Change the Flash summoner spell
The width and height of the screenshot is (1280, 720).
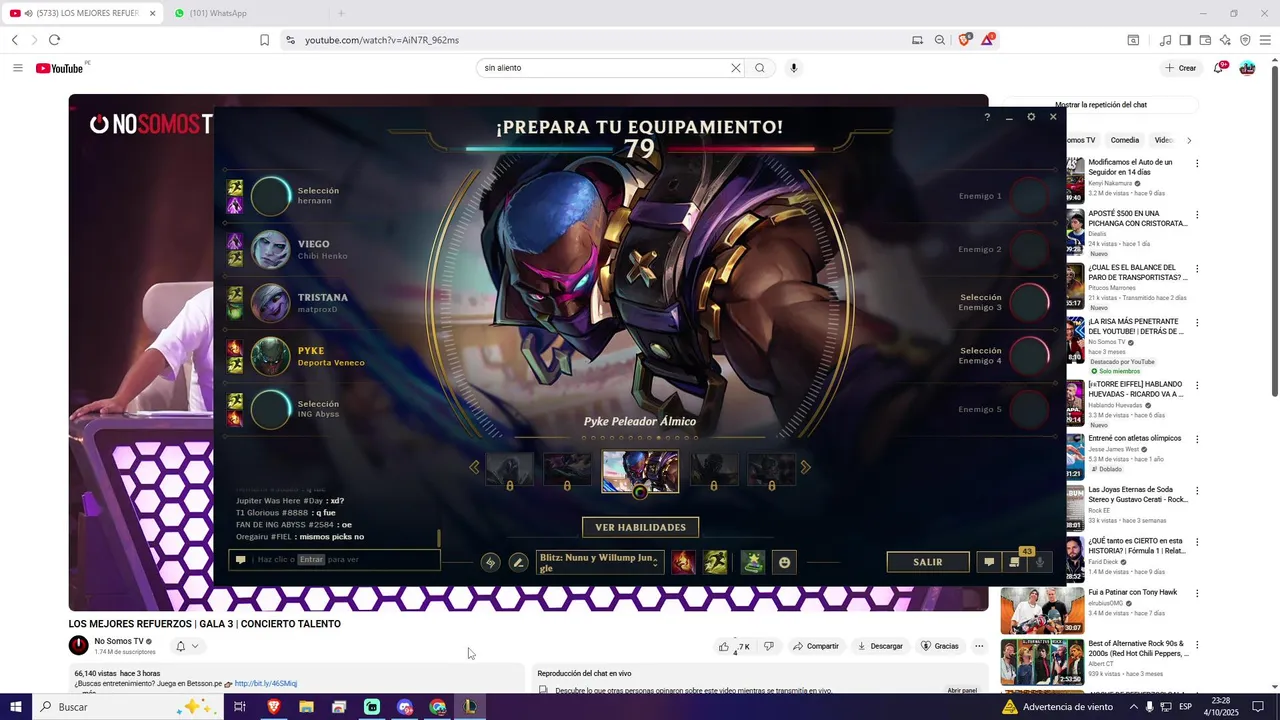tap(715, 562)
